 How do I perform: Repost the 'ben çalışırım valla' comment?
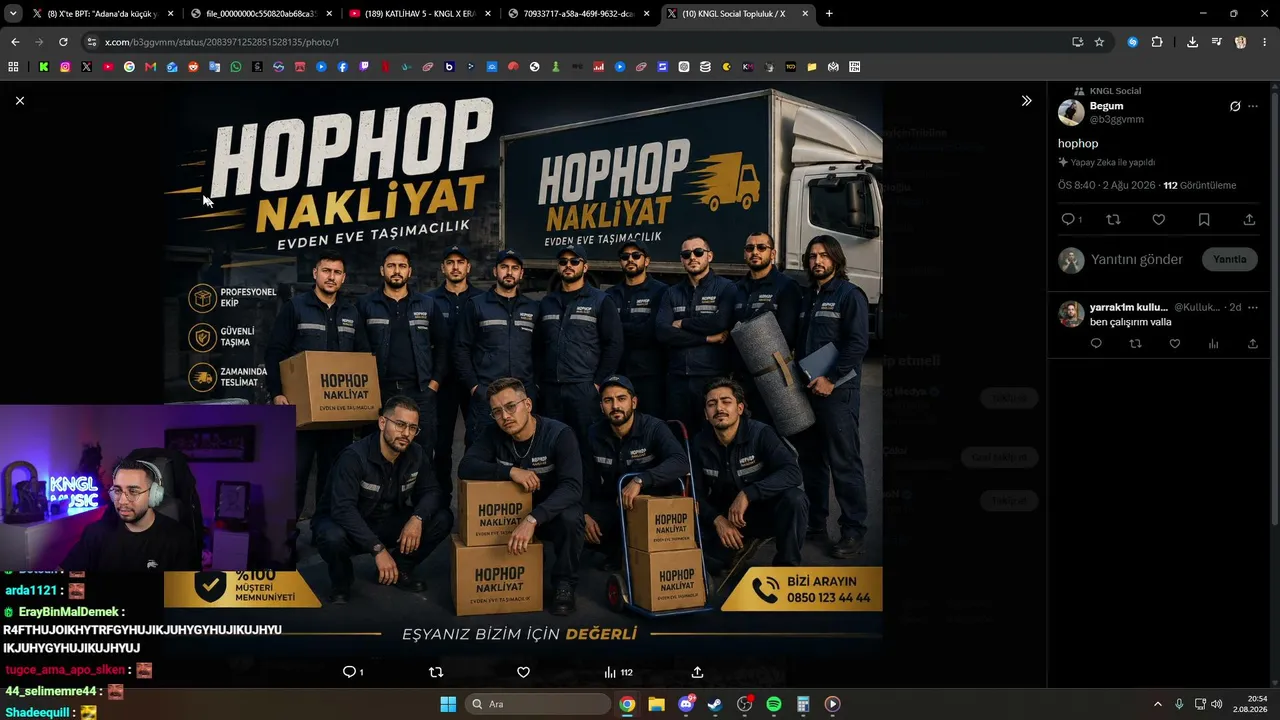(x=1135, y=344)
